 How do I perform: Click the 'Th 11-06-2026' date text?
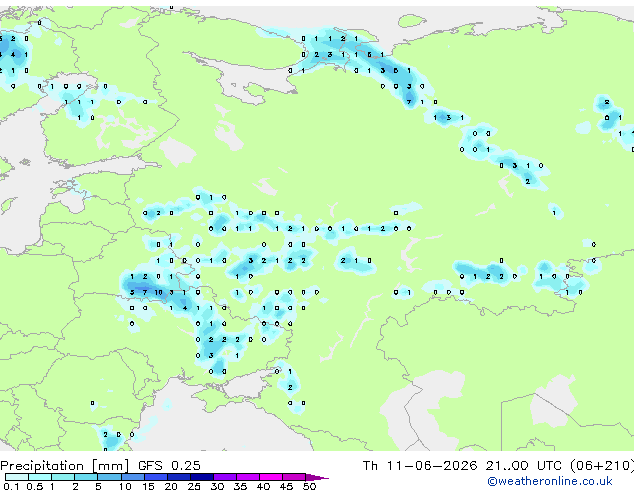tap(420, 466)
